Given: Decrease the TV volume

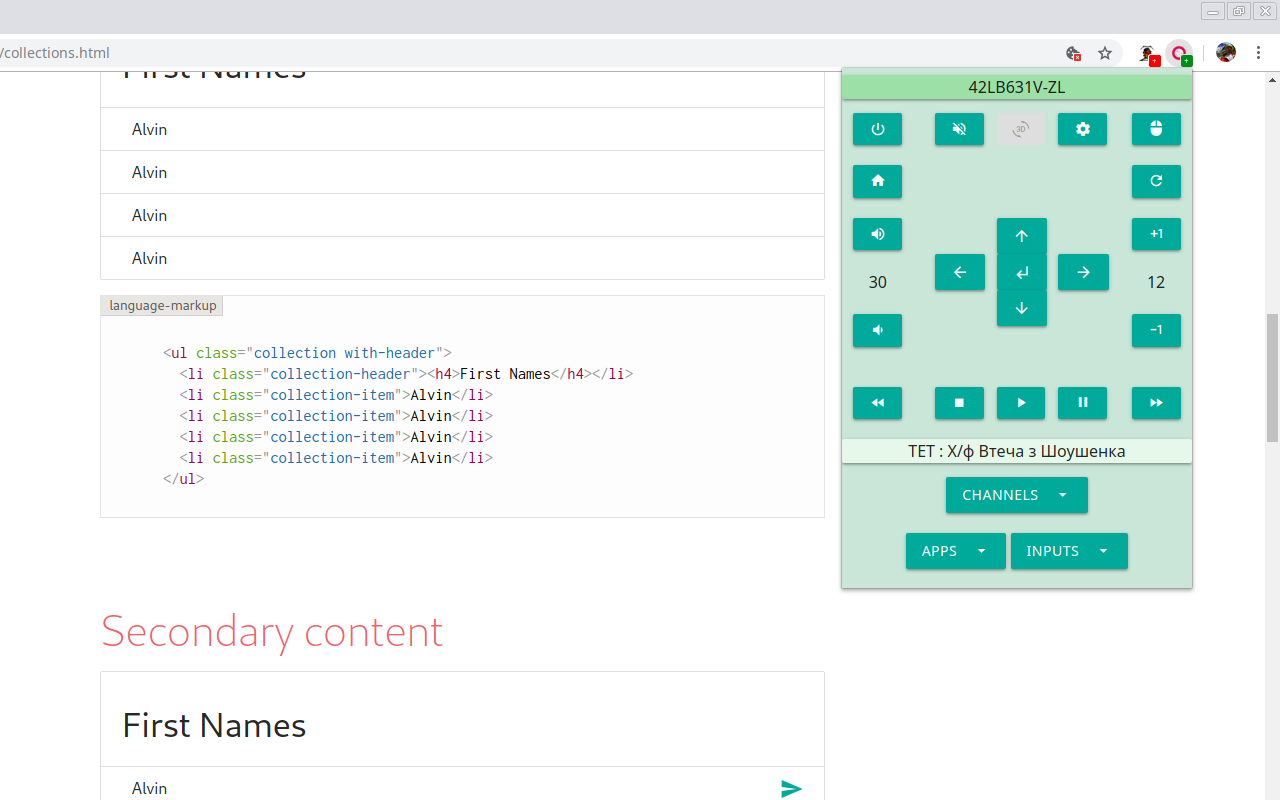Looking at the screenshot, I should pos(877,330).
